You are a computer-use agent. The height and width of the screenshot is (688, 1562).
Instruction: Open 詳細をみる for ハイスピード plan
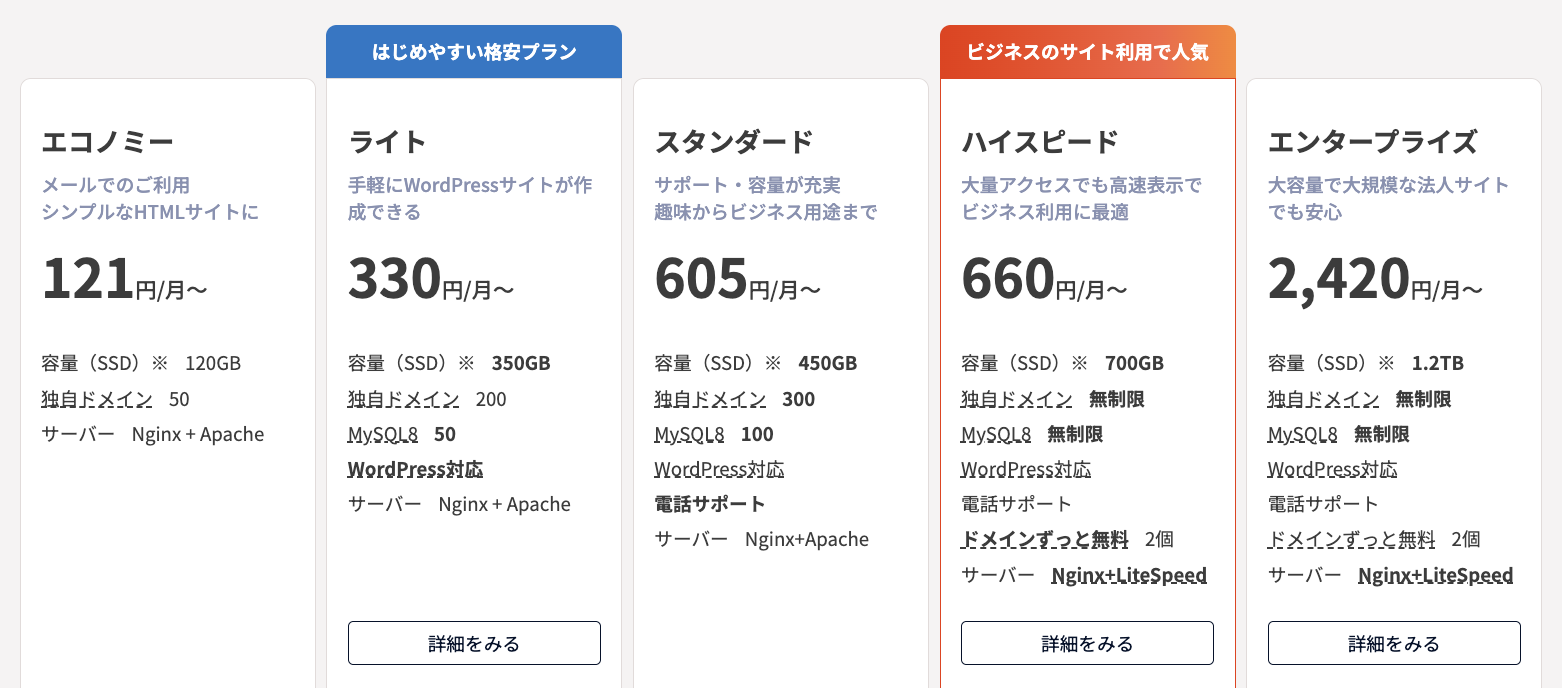1087,643
